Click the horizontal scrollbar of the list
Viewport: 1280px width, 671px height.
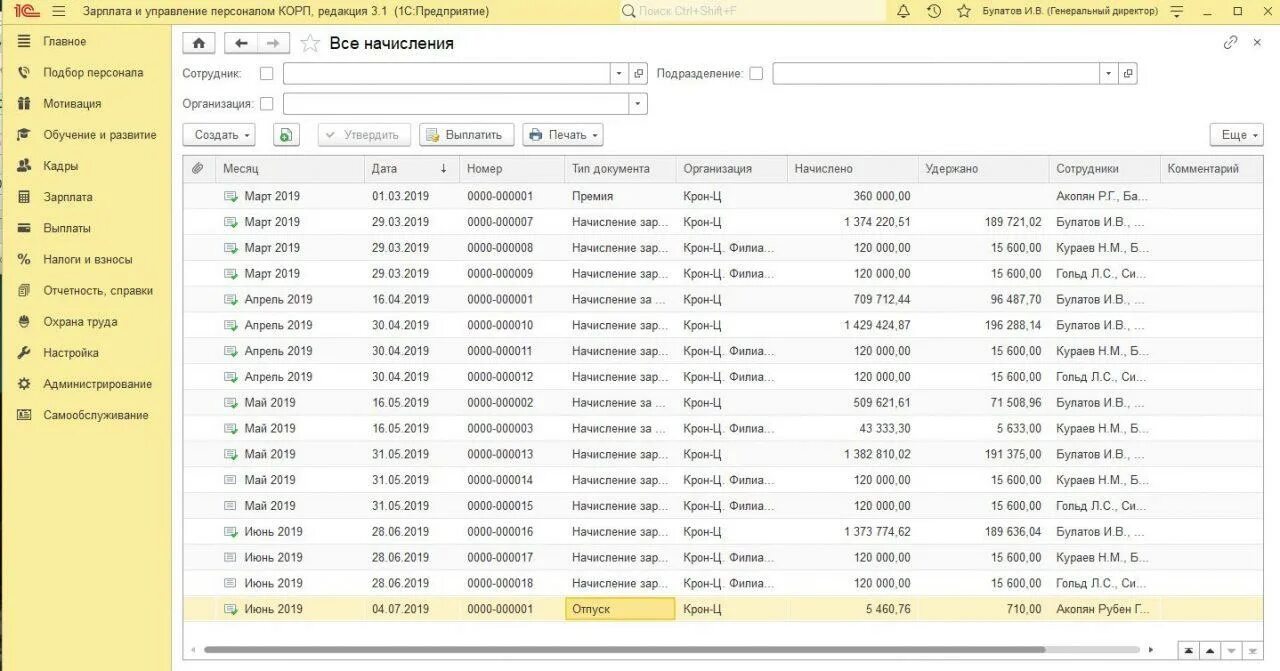(625, 649)
